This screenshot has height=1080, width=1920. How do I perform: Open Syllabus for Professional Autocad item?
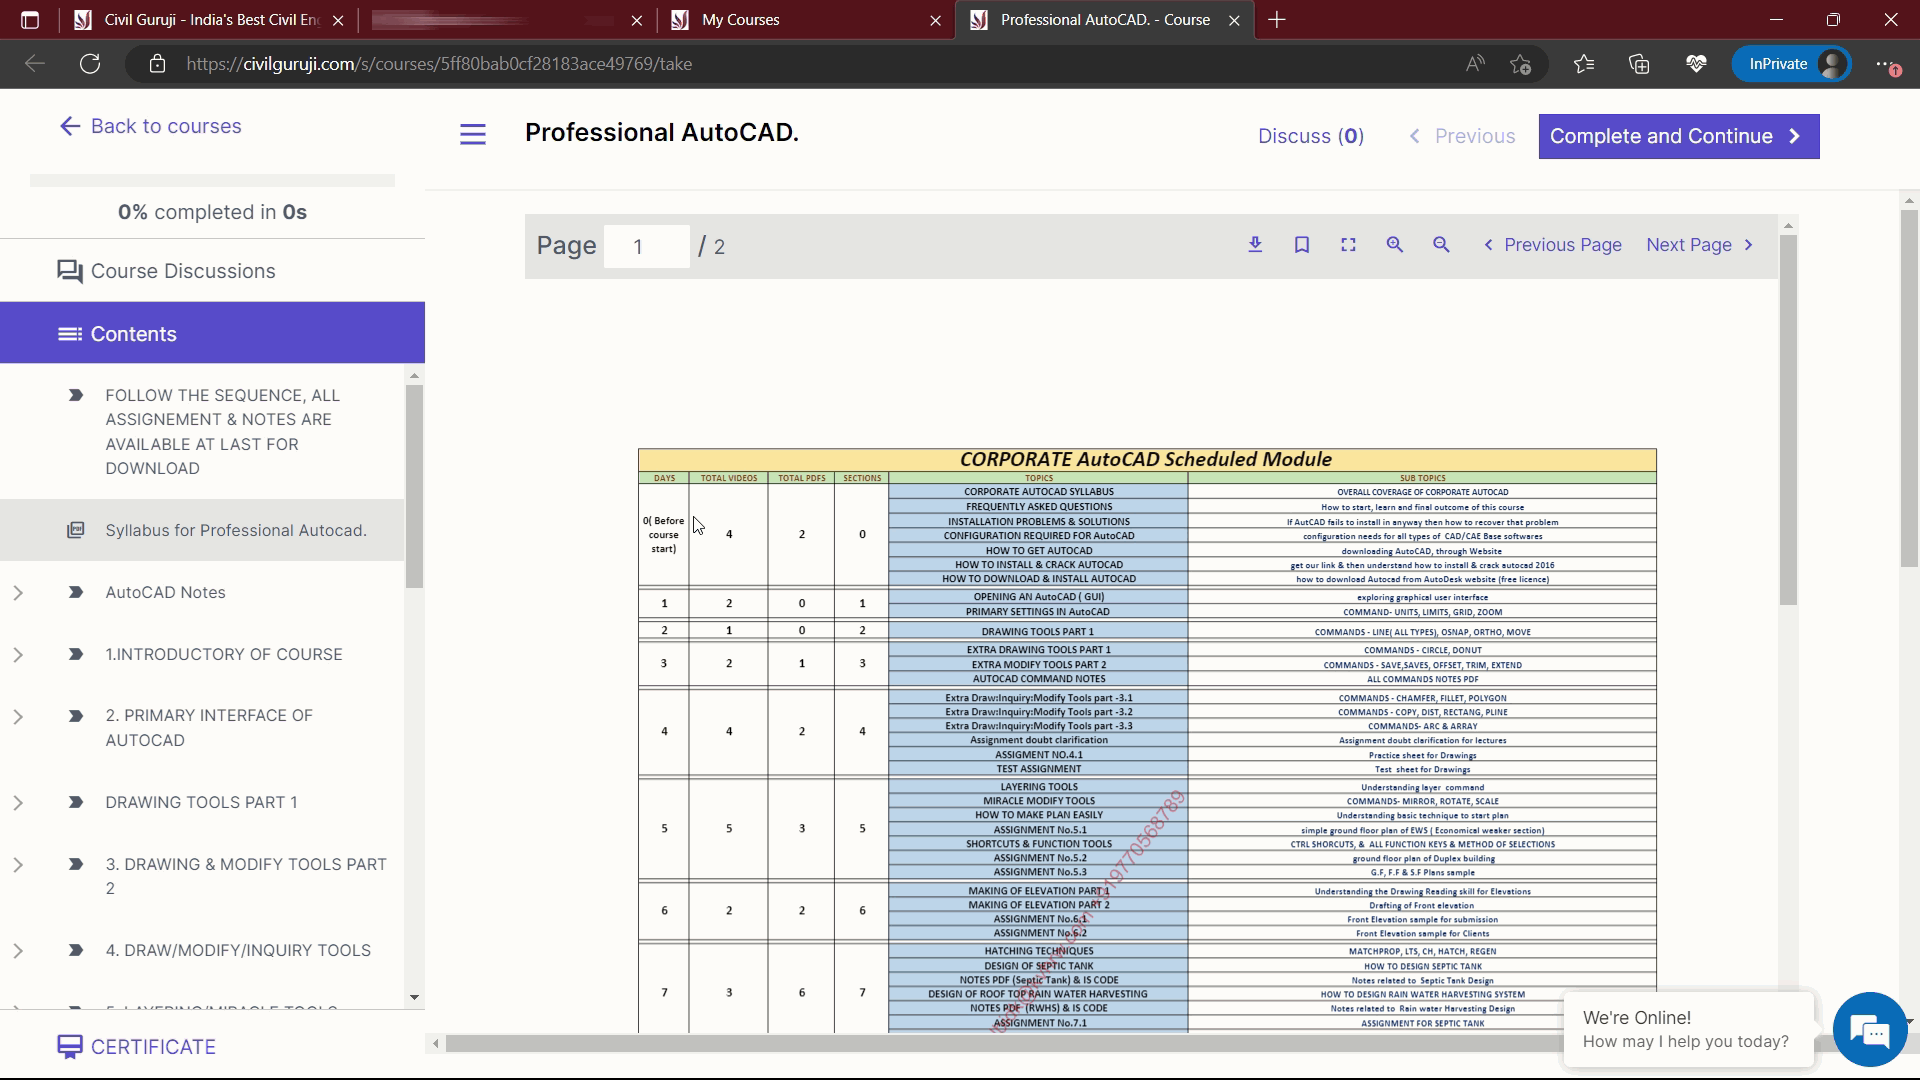202,530
